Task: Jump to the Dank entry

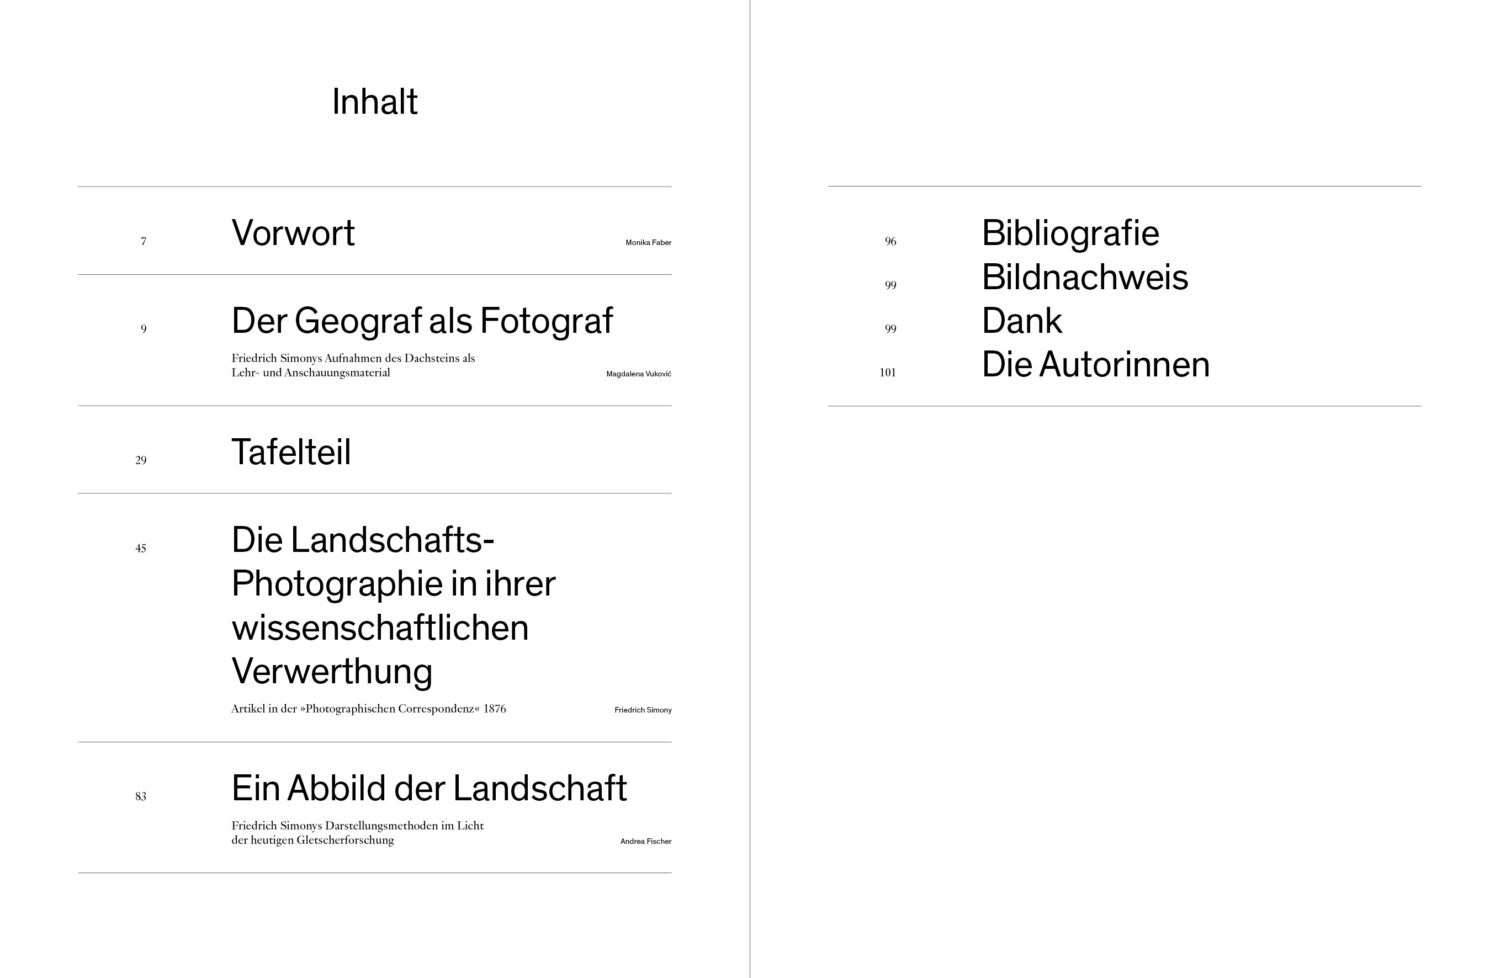Action: coord(1022,321)
